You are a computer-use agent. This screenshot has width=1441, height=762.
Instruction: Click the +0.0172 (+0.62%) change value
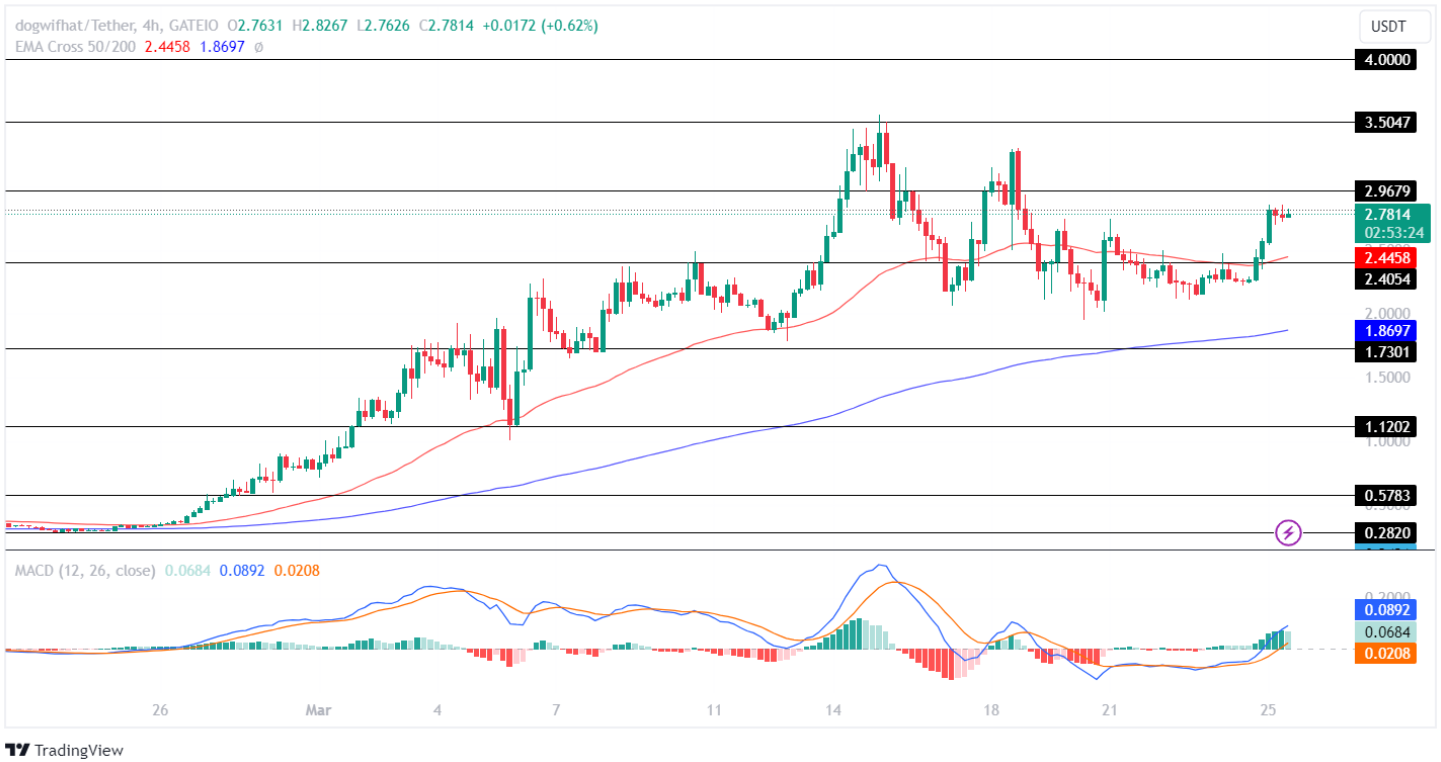click(541, 28)
